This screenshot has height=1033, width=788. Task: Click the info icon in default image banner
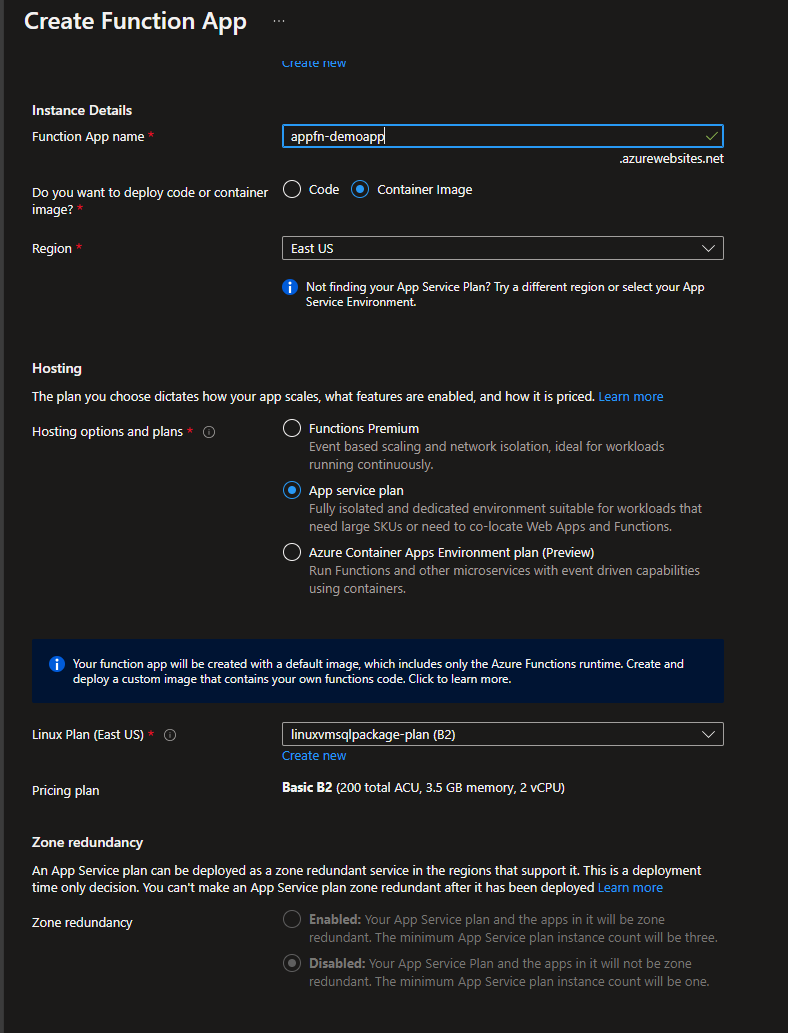pyautogui.click(x=57, y=664)
